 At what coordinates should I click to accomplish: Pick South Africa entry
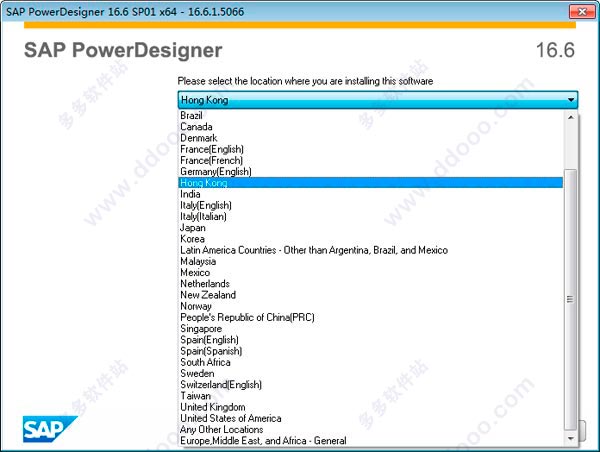[x=371, y=362]
